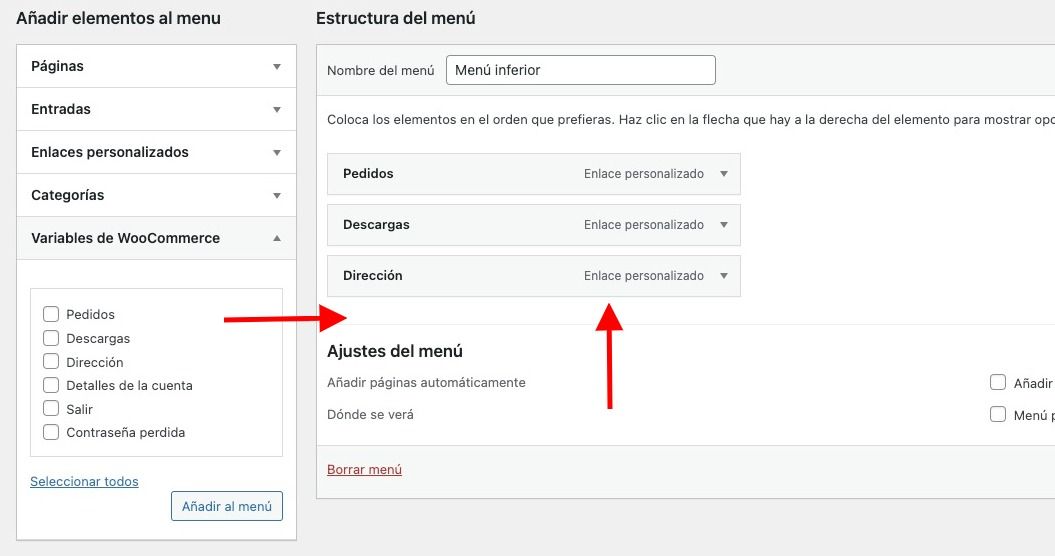
Task: Click the Añadir al menú button
Action: [x=227, y=506]
